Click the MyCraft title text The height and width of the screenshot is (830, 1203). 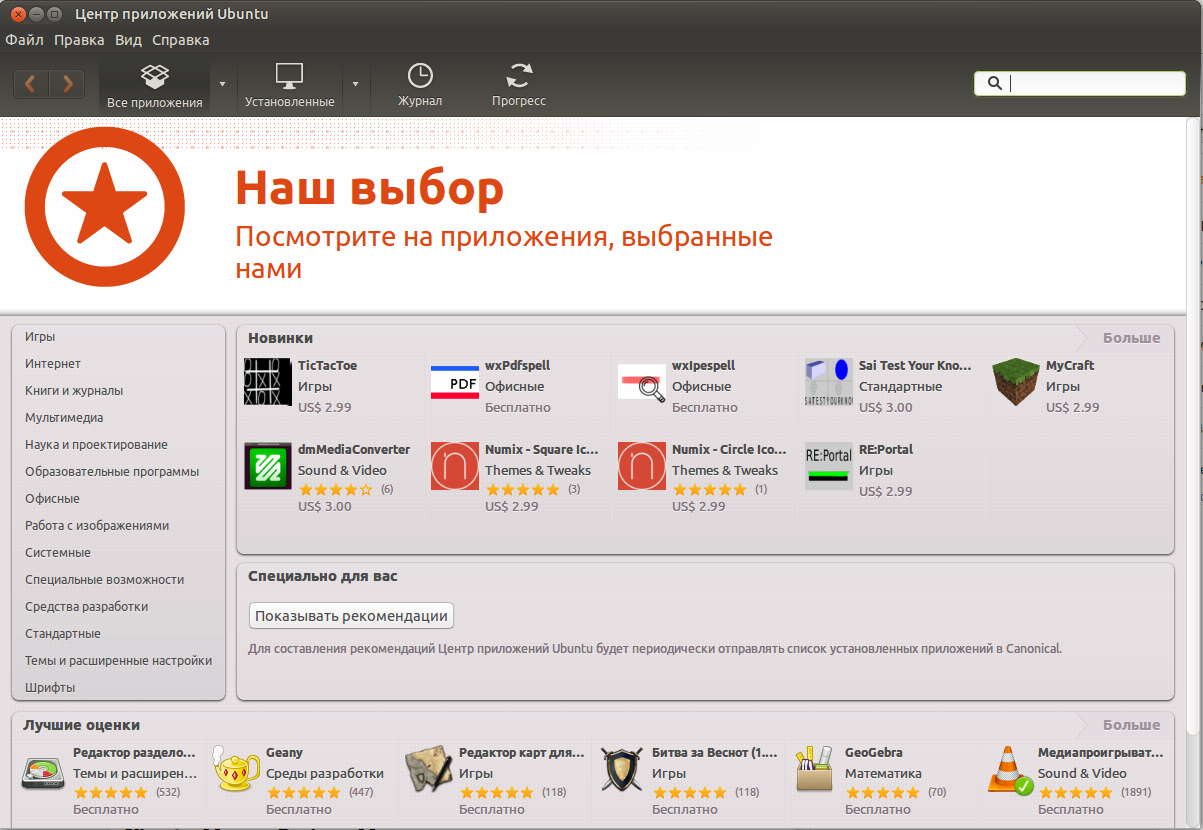tap(1070, 366)
